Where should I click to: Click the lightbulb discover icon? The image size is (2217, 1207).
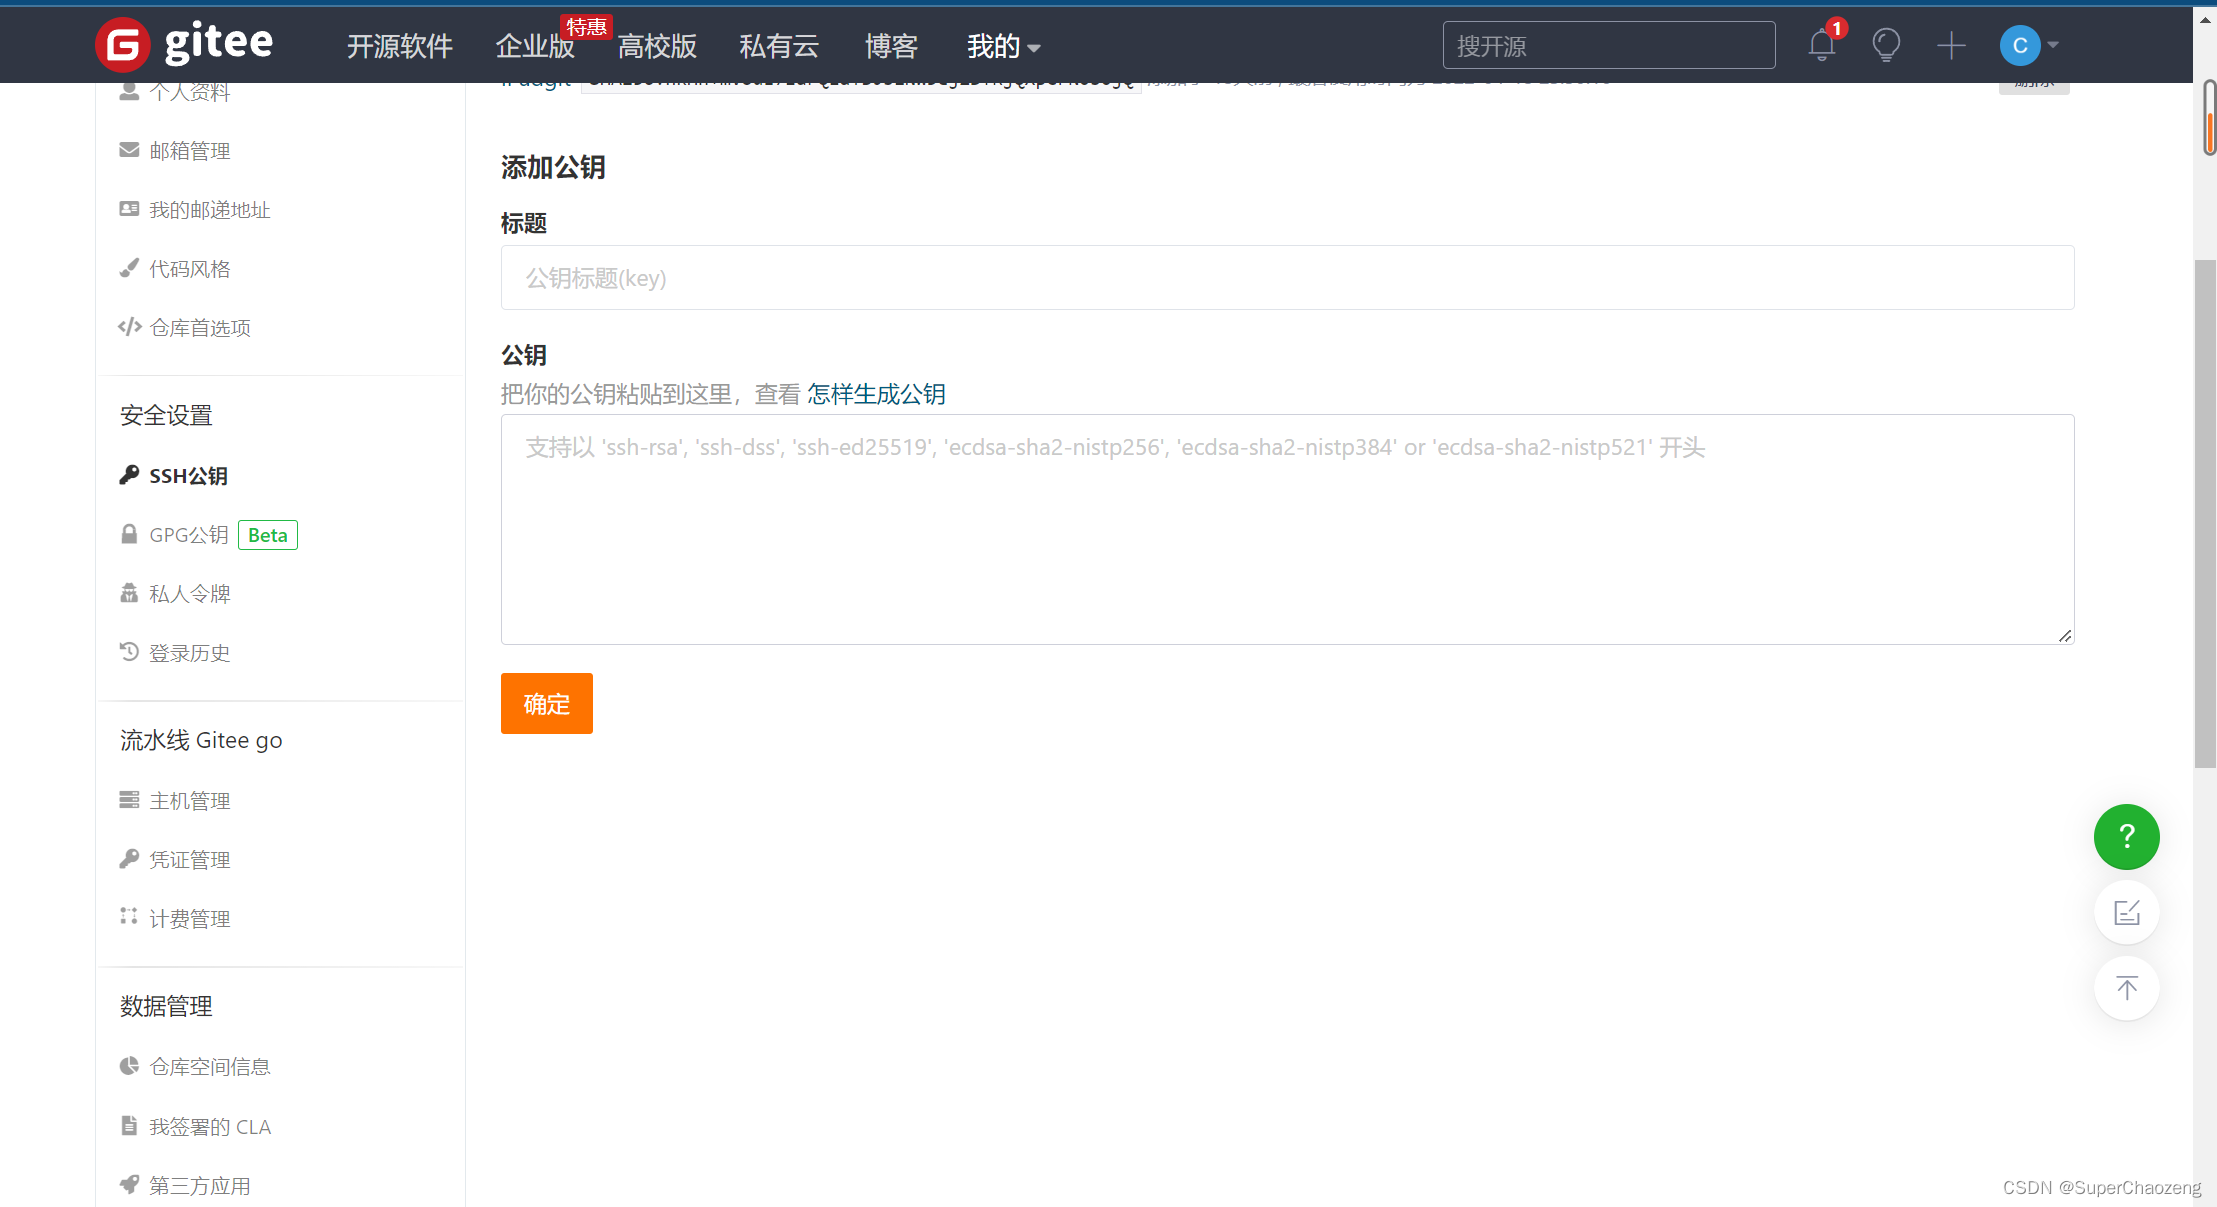point(1886,46)
